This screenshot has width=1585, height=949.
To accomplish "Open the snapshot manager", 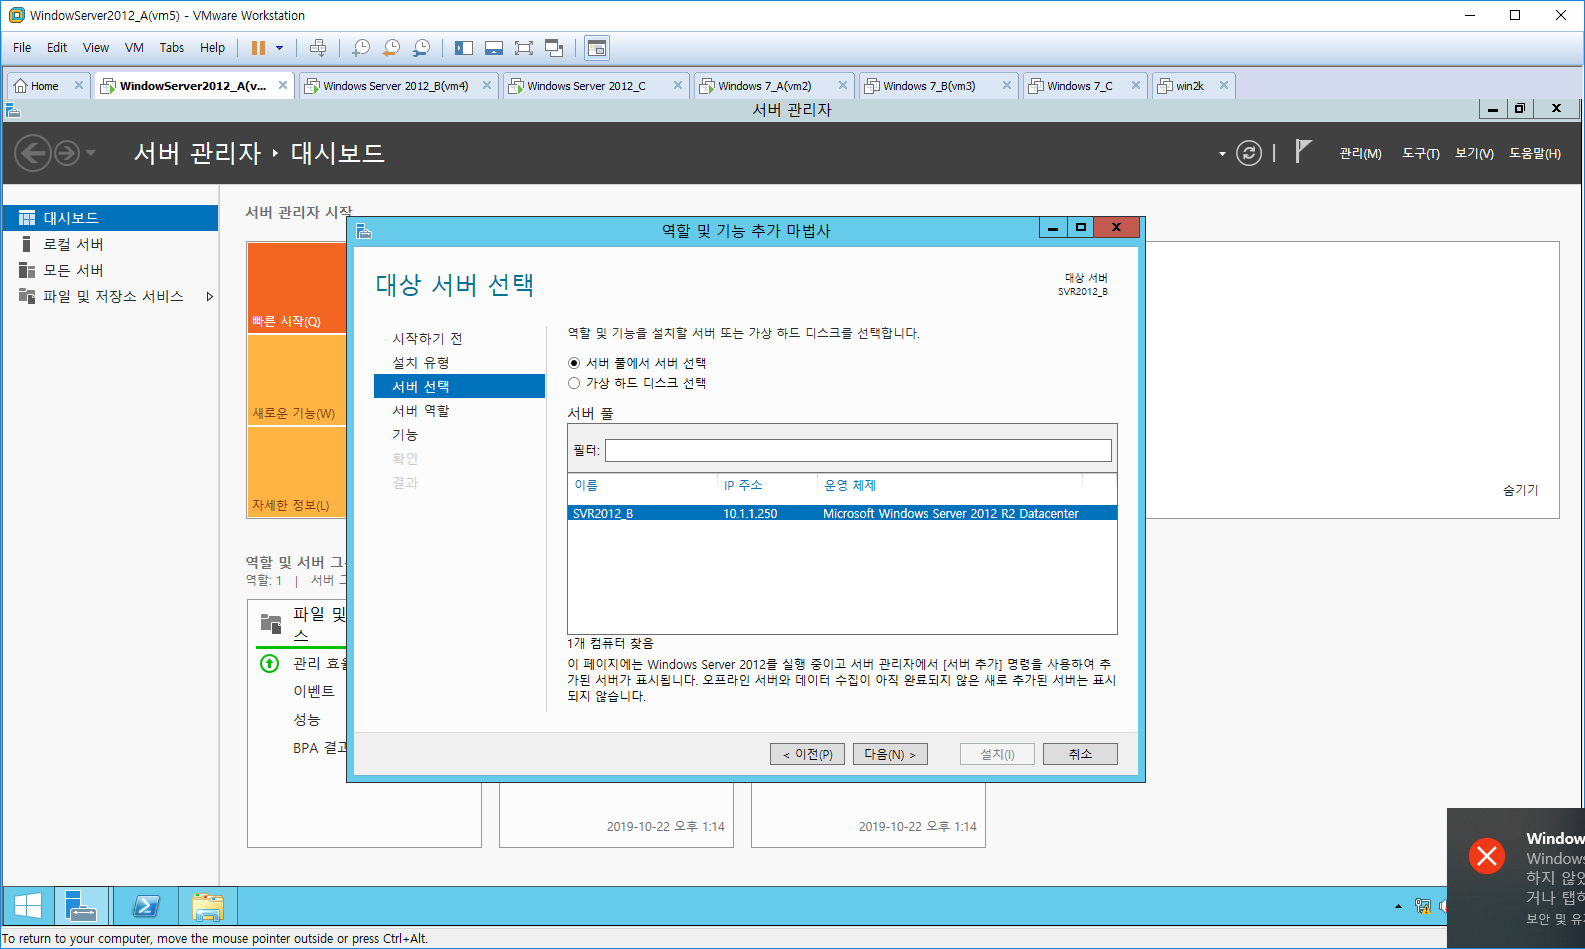I will [422, 48].
